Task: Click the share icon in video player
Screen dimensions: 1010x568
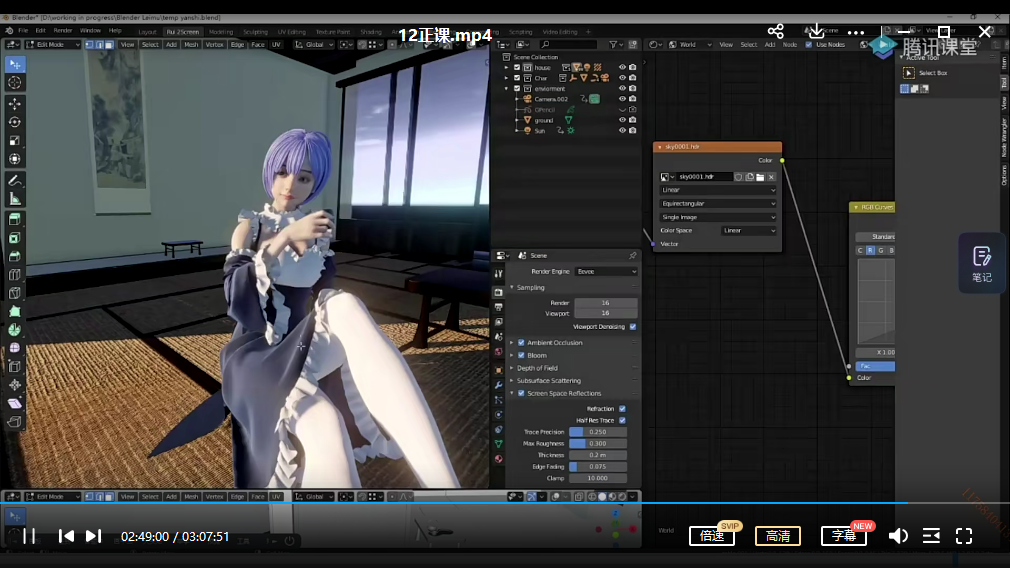Action: (x=776, y=31)
